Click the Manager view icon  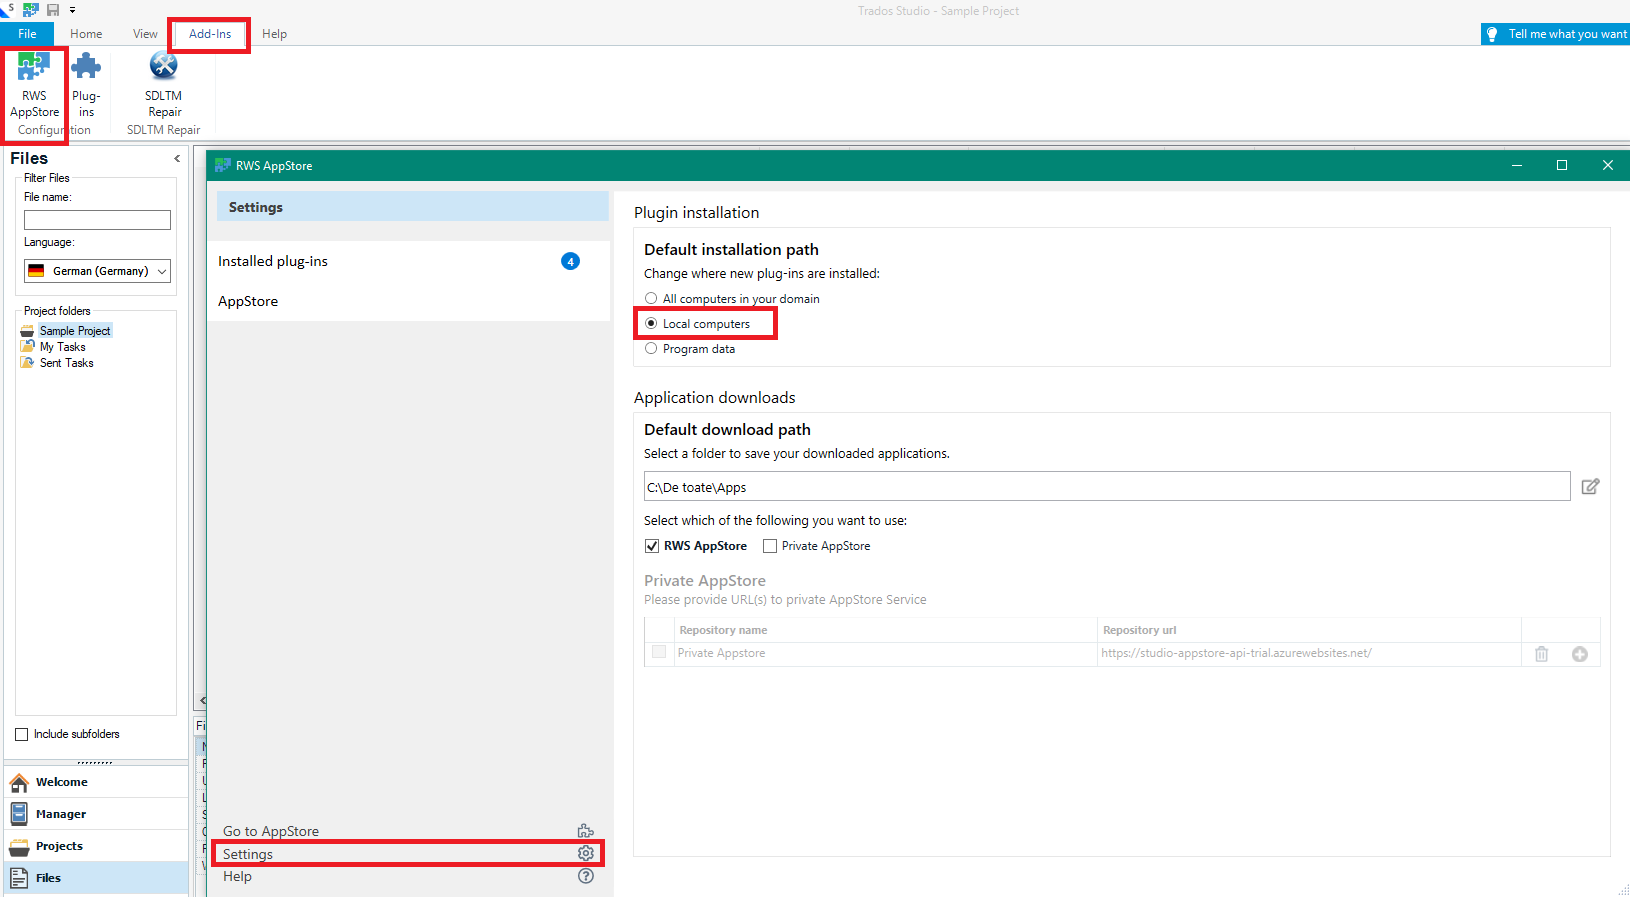point(19,814)
